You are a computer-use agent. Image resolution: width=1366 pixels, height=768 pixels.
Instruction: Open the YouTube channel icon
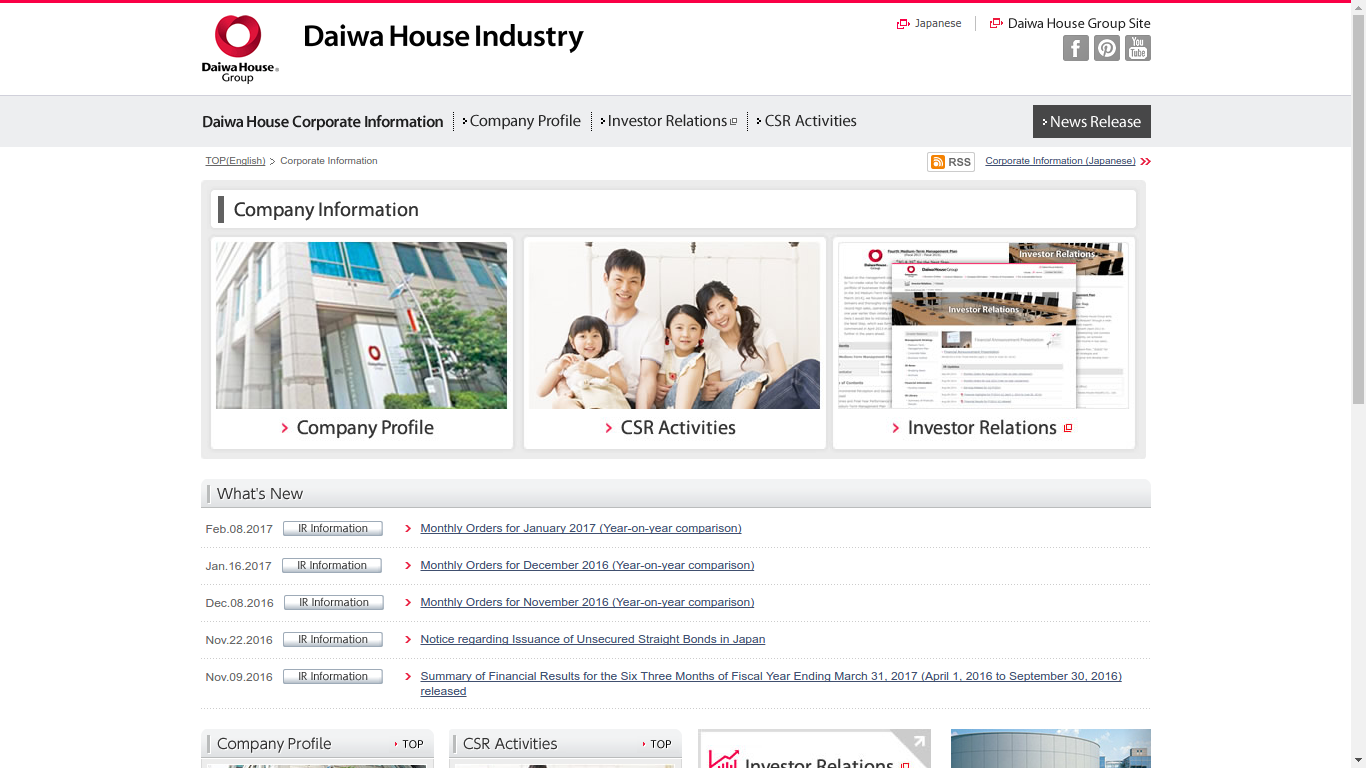[1137, 47]
